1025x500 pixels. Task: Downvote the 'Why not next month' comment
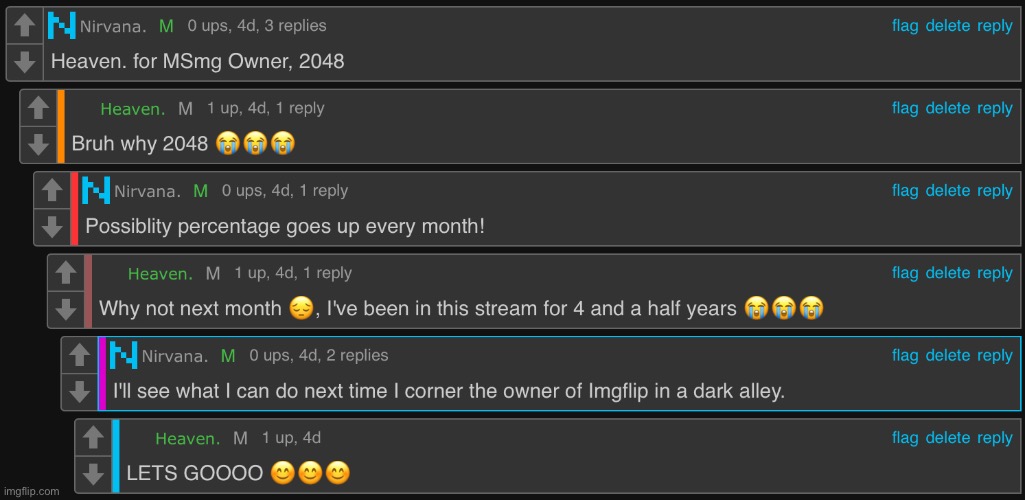click(x=66, y=309)
